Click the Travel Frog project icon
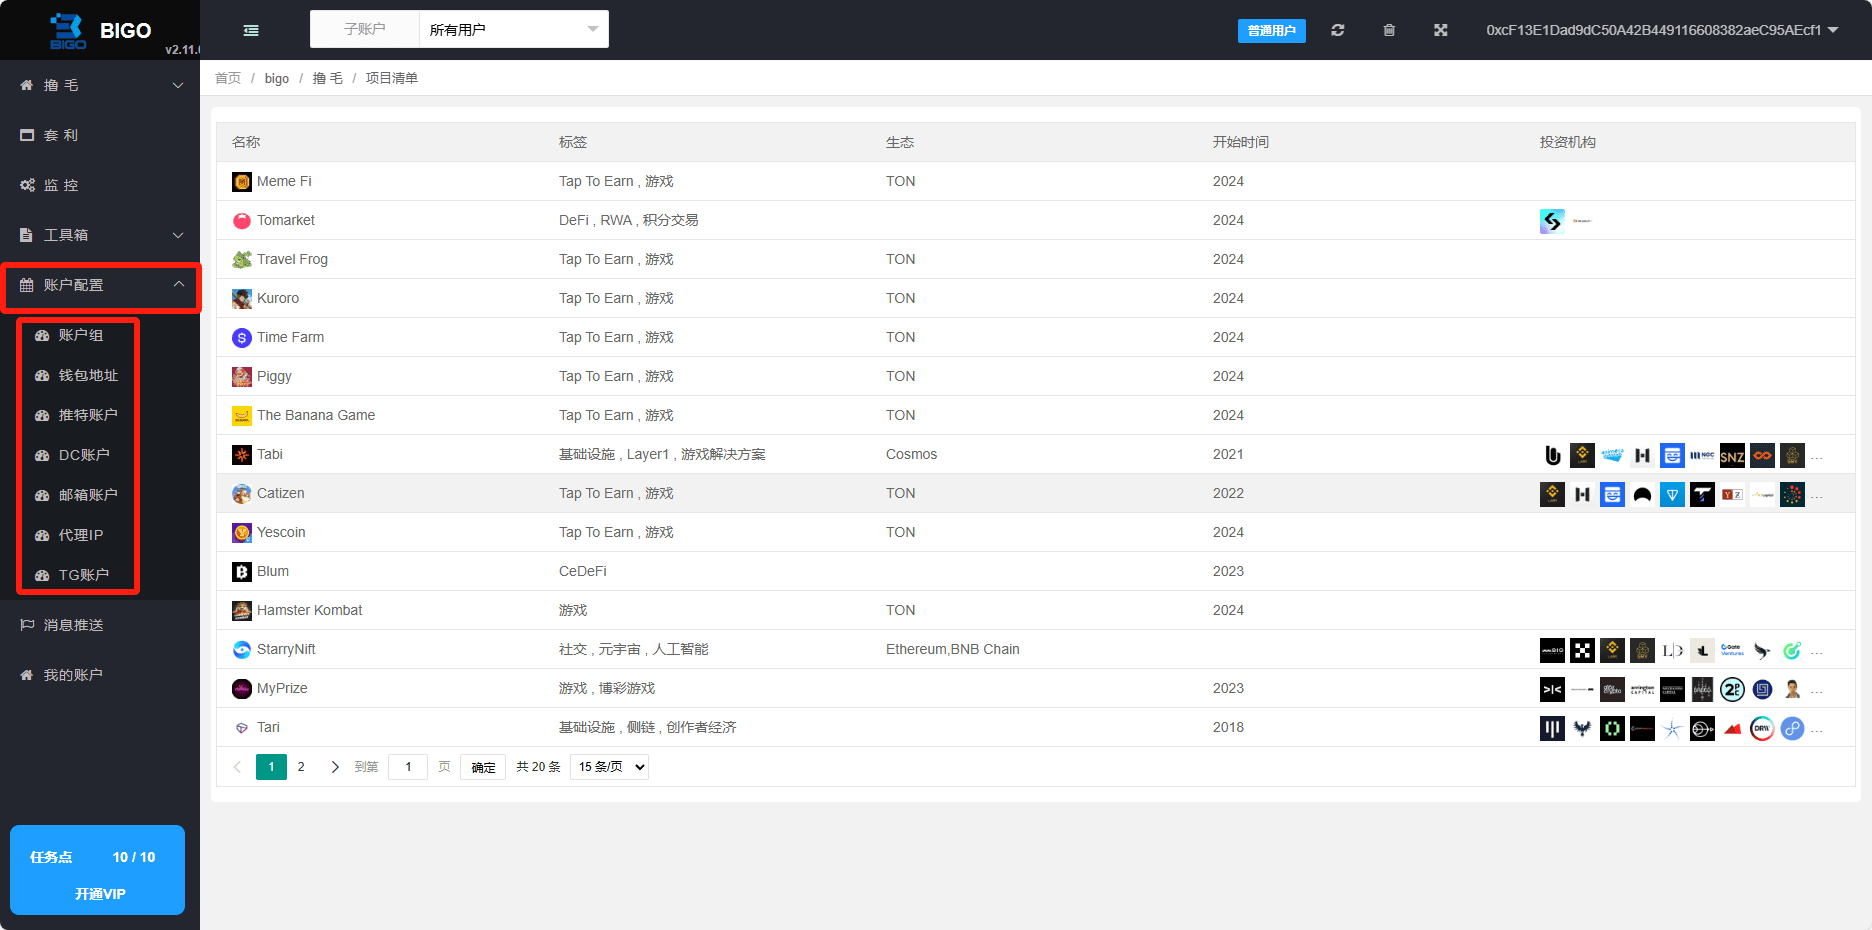Viewport: 1872px width, 930px height. [242, 260]
